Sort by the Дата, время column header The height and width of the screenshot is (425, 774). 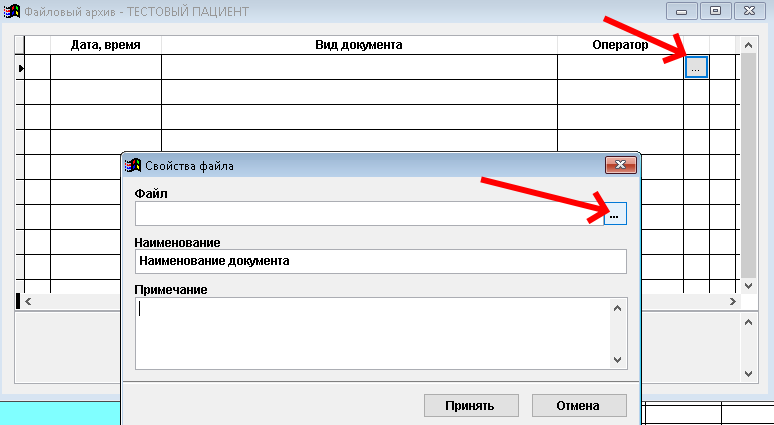[105, 45]
